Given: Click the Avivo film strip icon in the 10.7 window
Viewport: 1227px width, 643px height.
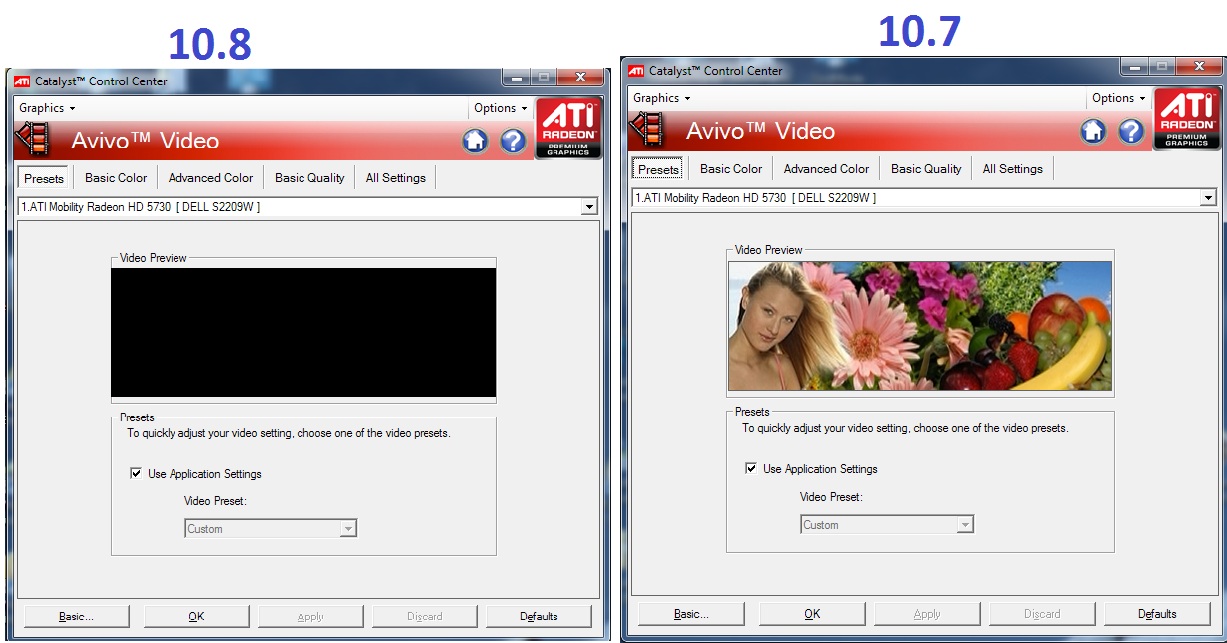Looking at the screenshot, I should coord(647,130).
